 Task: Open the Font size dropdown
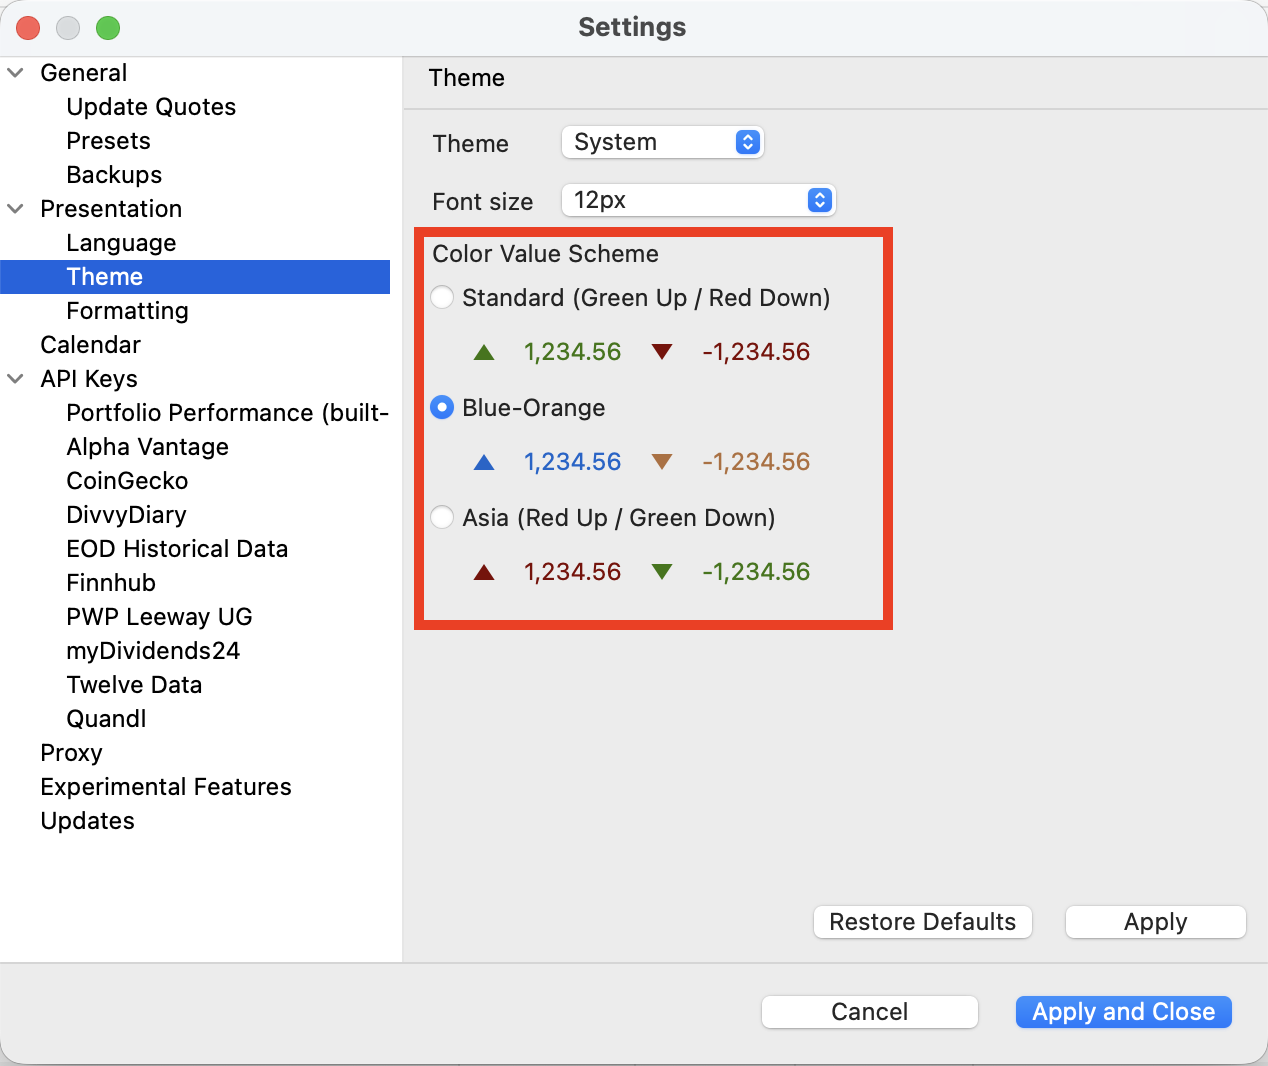[698, 200]
